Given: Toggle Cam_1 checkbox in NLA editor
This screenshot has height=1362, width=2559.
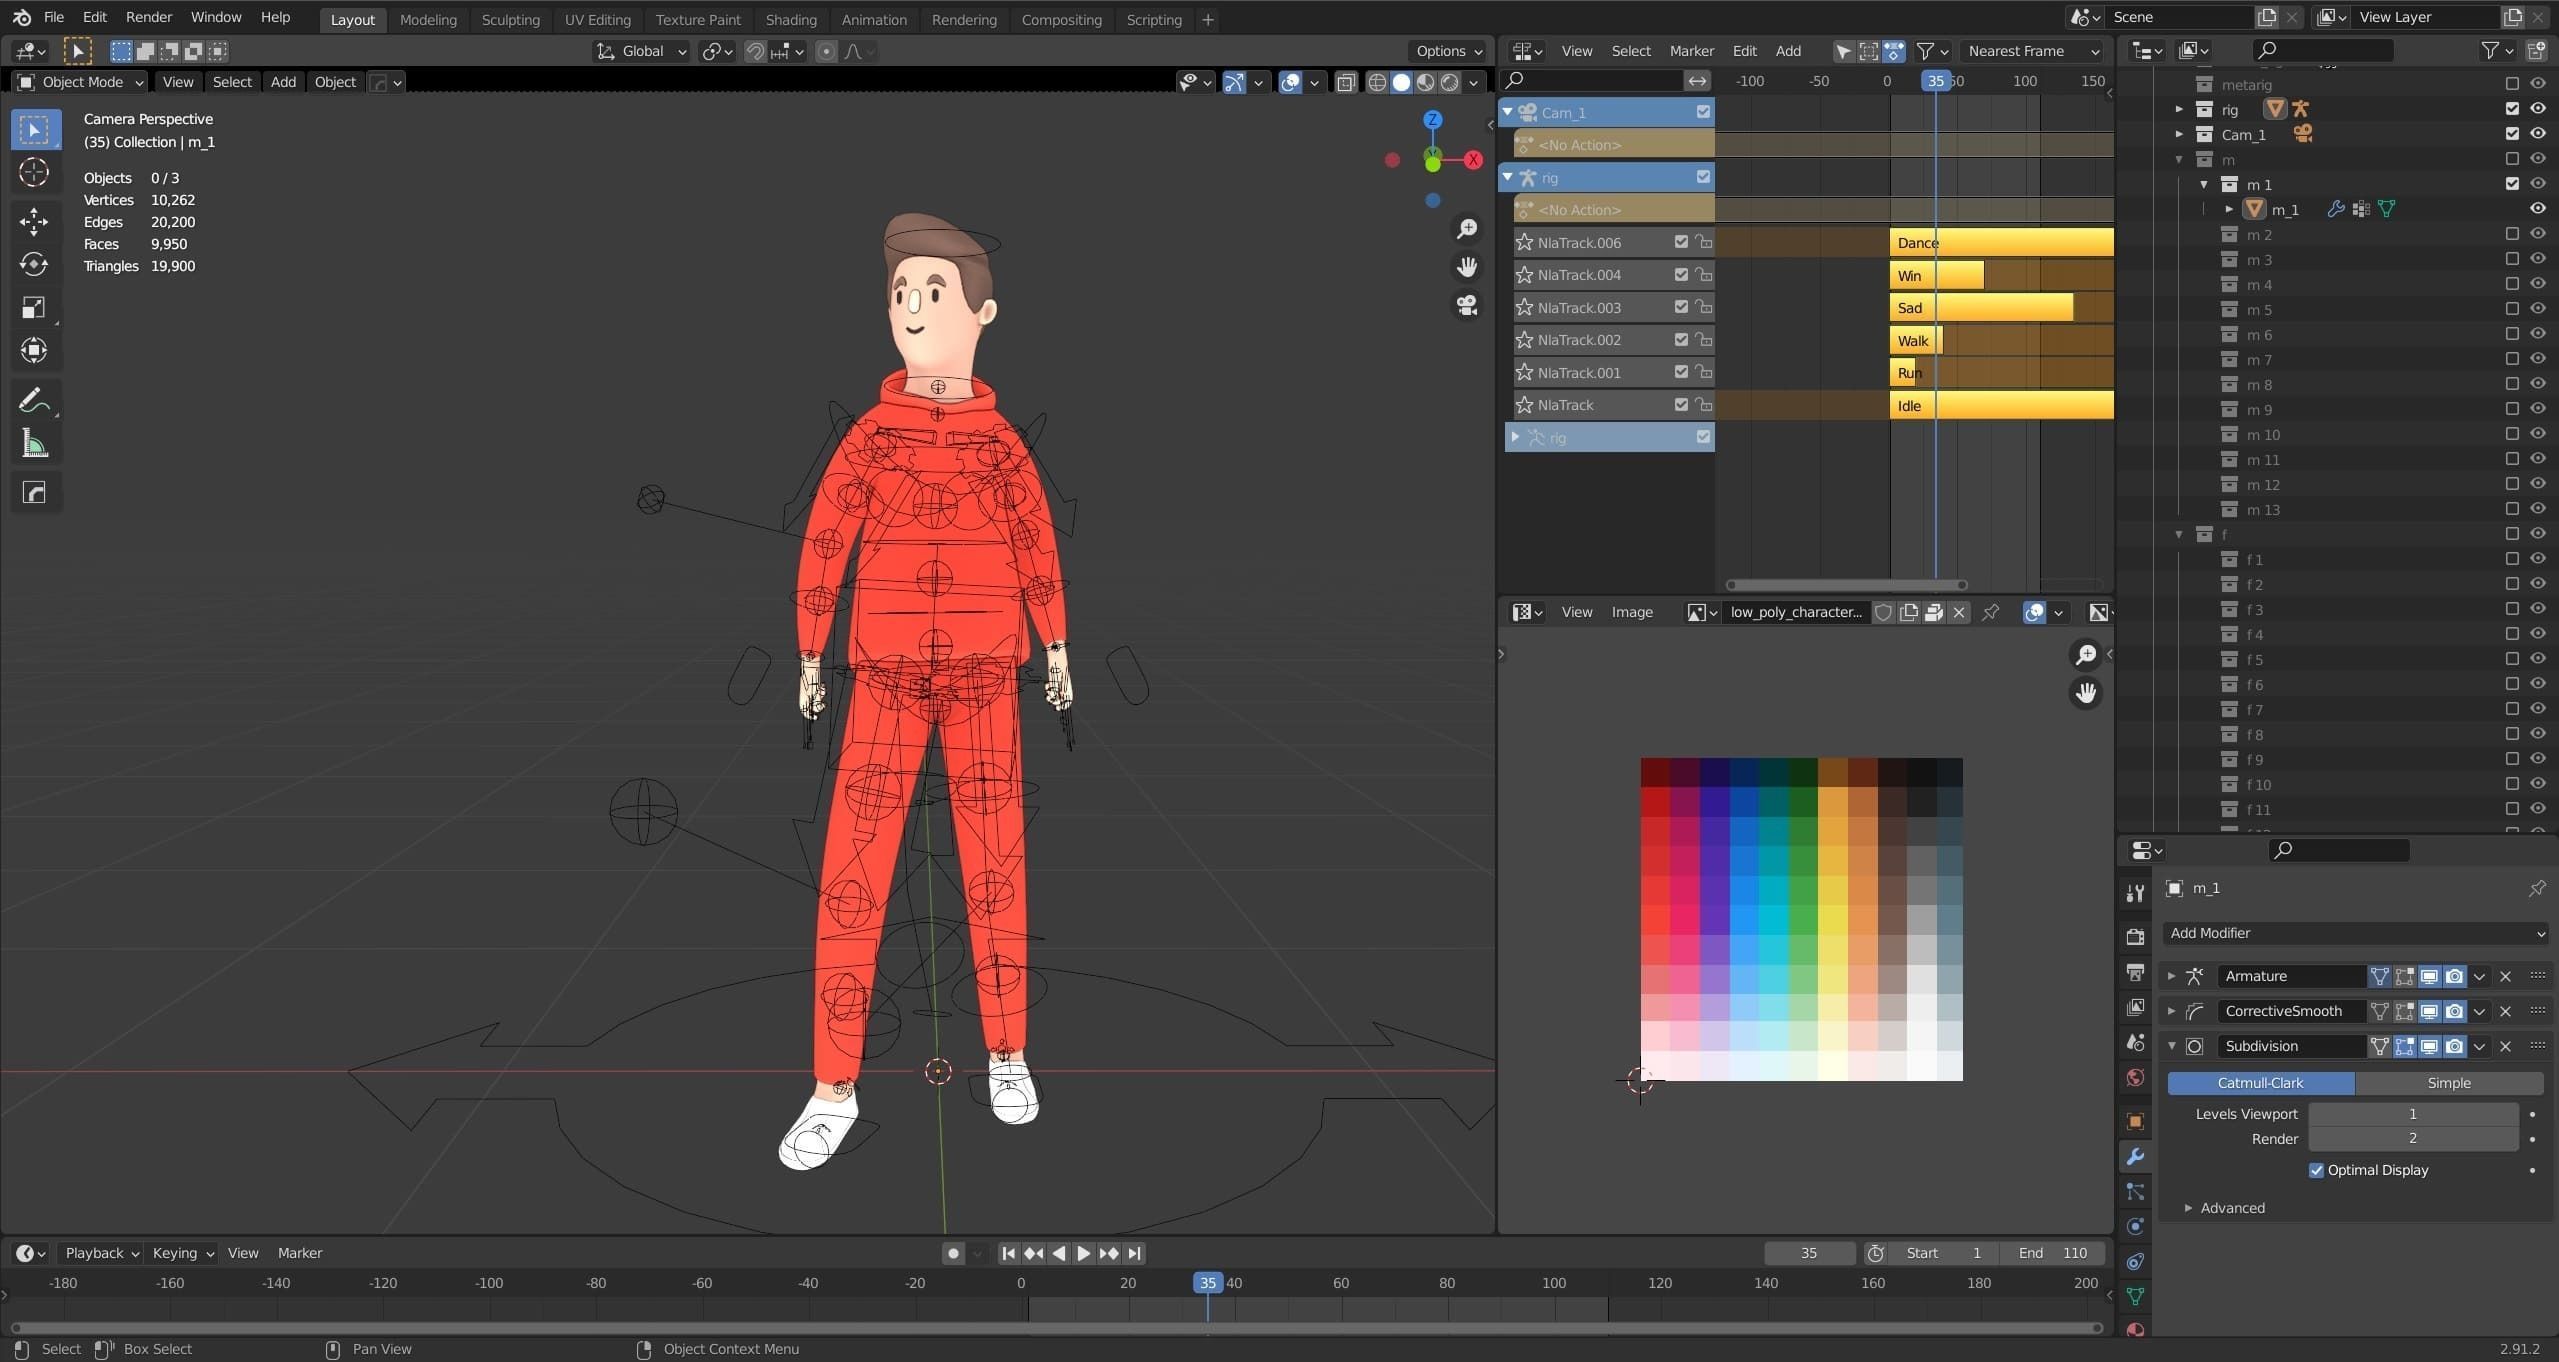Looking at the screenshot, I should pos(1703,112).
